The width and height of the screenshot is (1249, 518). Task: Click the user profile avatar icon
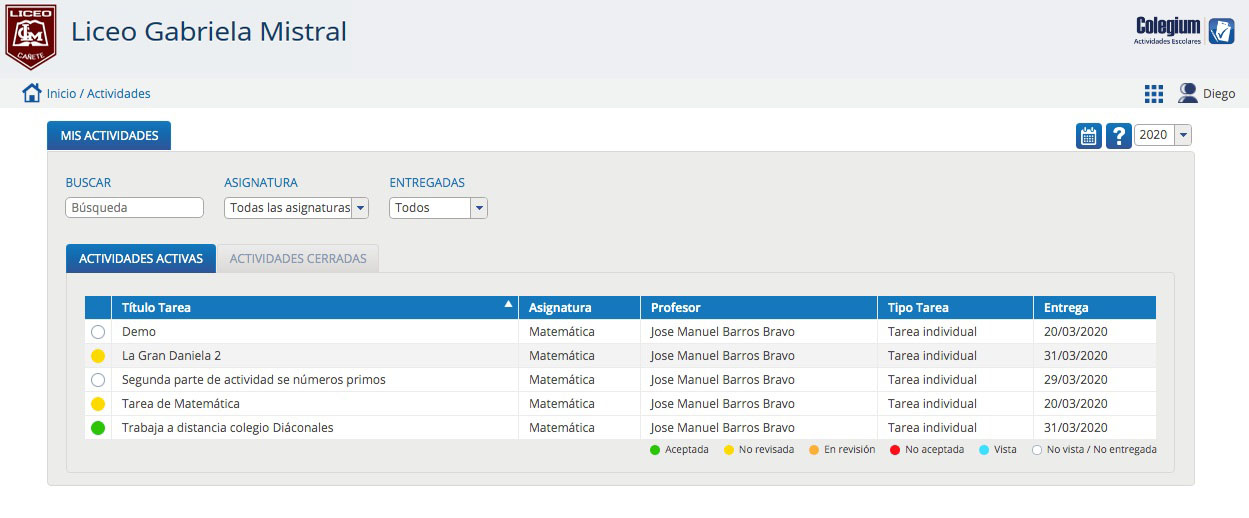click(x=1188, y=93)
